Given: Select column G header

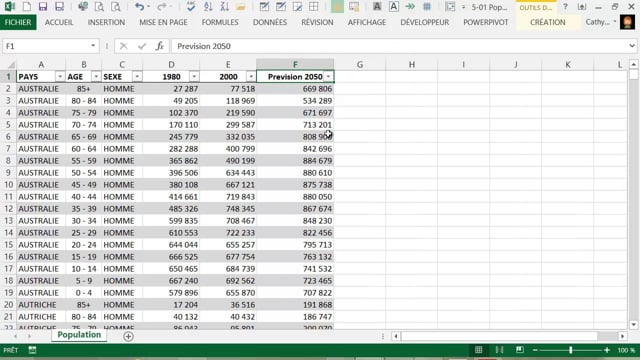Looking at the screenshot, I should click(x=360, y=64).
